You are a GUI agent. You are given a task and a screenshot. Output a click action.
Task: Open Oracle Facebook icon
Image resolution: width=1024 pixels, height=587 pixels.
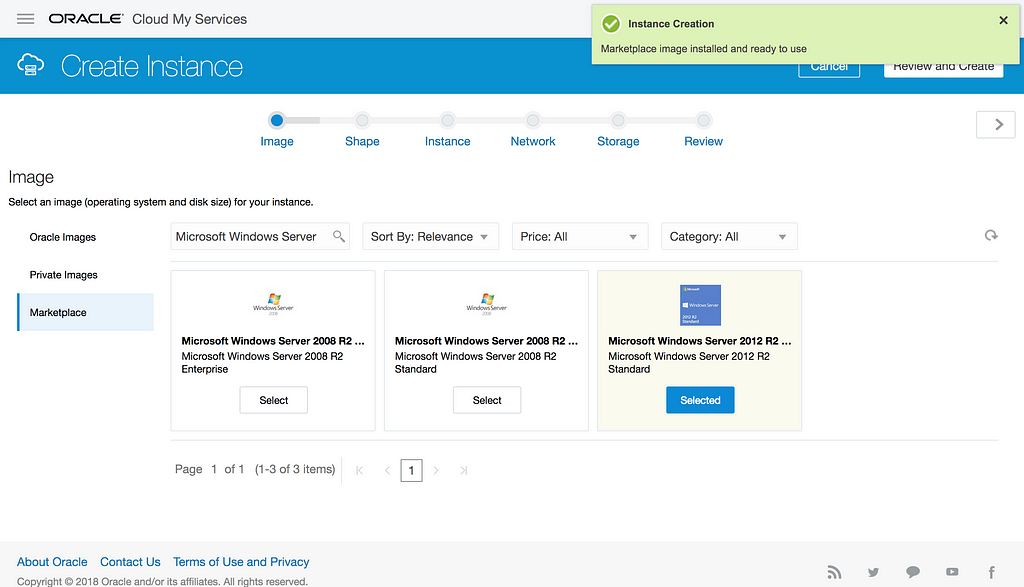[x=991, y=572]
